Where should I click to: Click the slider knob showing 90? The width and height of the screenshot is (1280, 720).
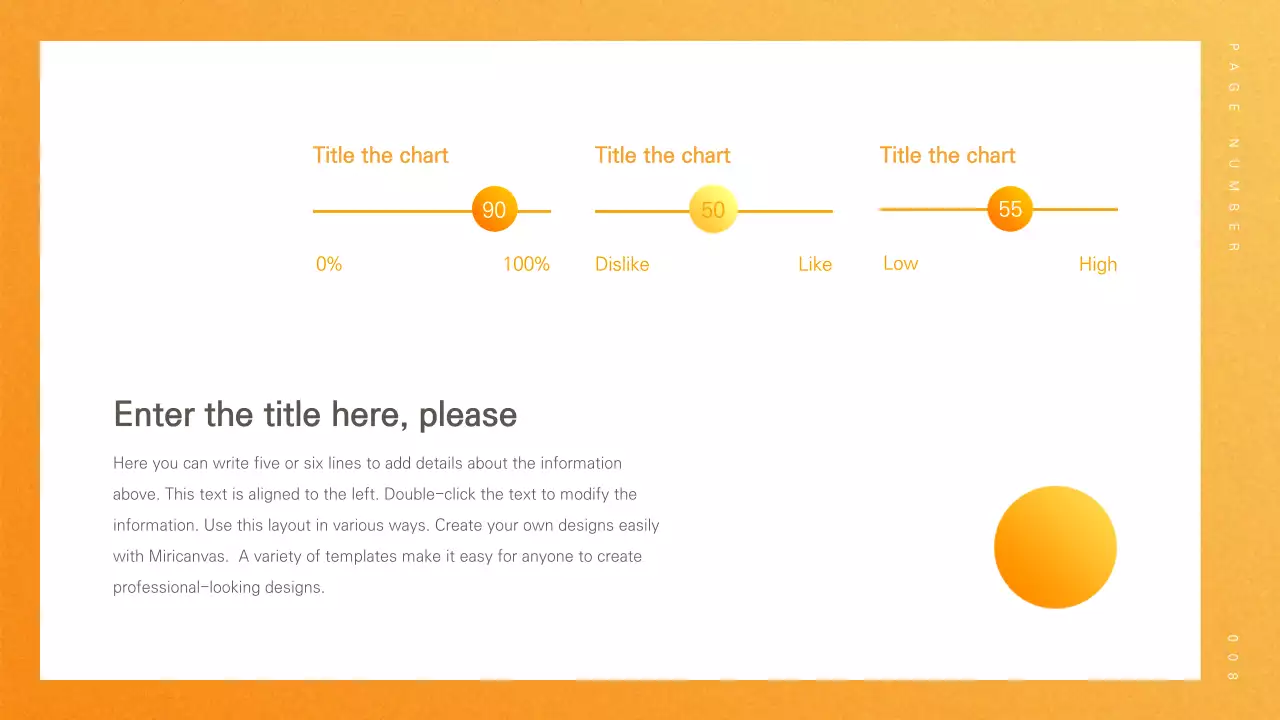(494, 210)
